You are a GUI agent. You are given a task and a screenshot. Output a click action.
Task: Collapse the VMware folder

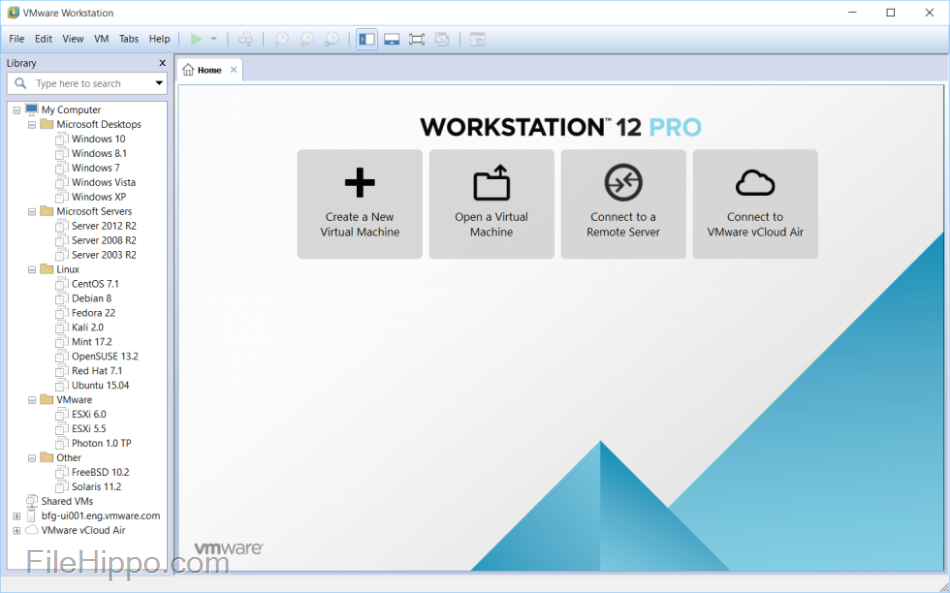(32, 400)
